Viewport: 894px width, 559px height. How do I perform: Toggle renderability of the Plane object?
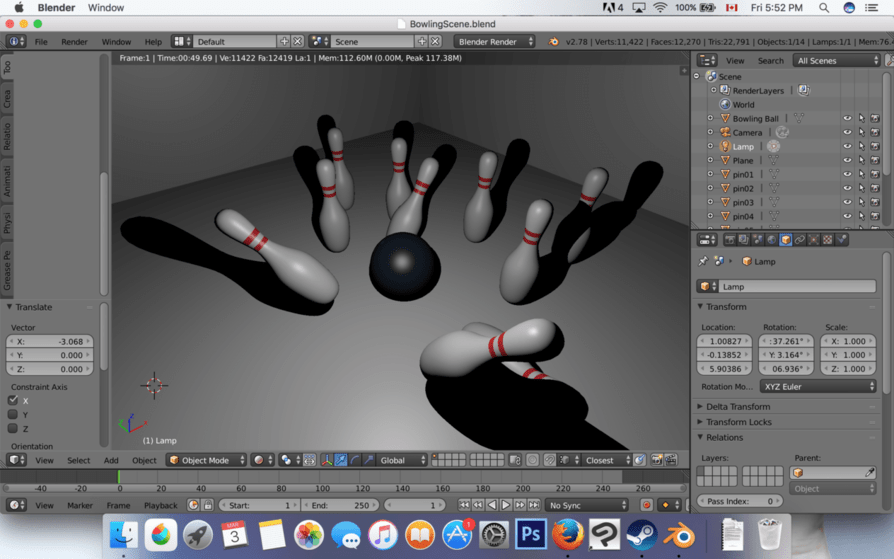[875, 161]
